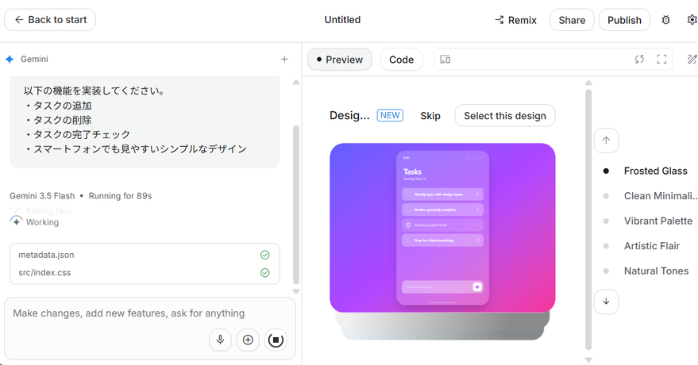The image size is (698, 365).
Task: Click the Gemini sparkle logo
Action: [10, 59]
